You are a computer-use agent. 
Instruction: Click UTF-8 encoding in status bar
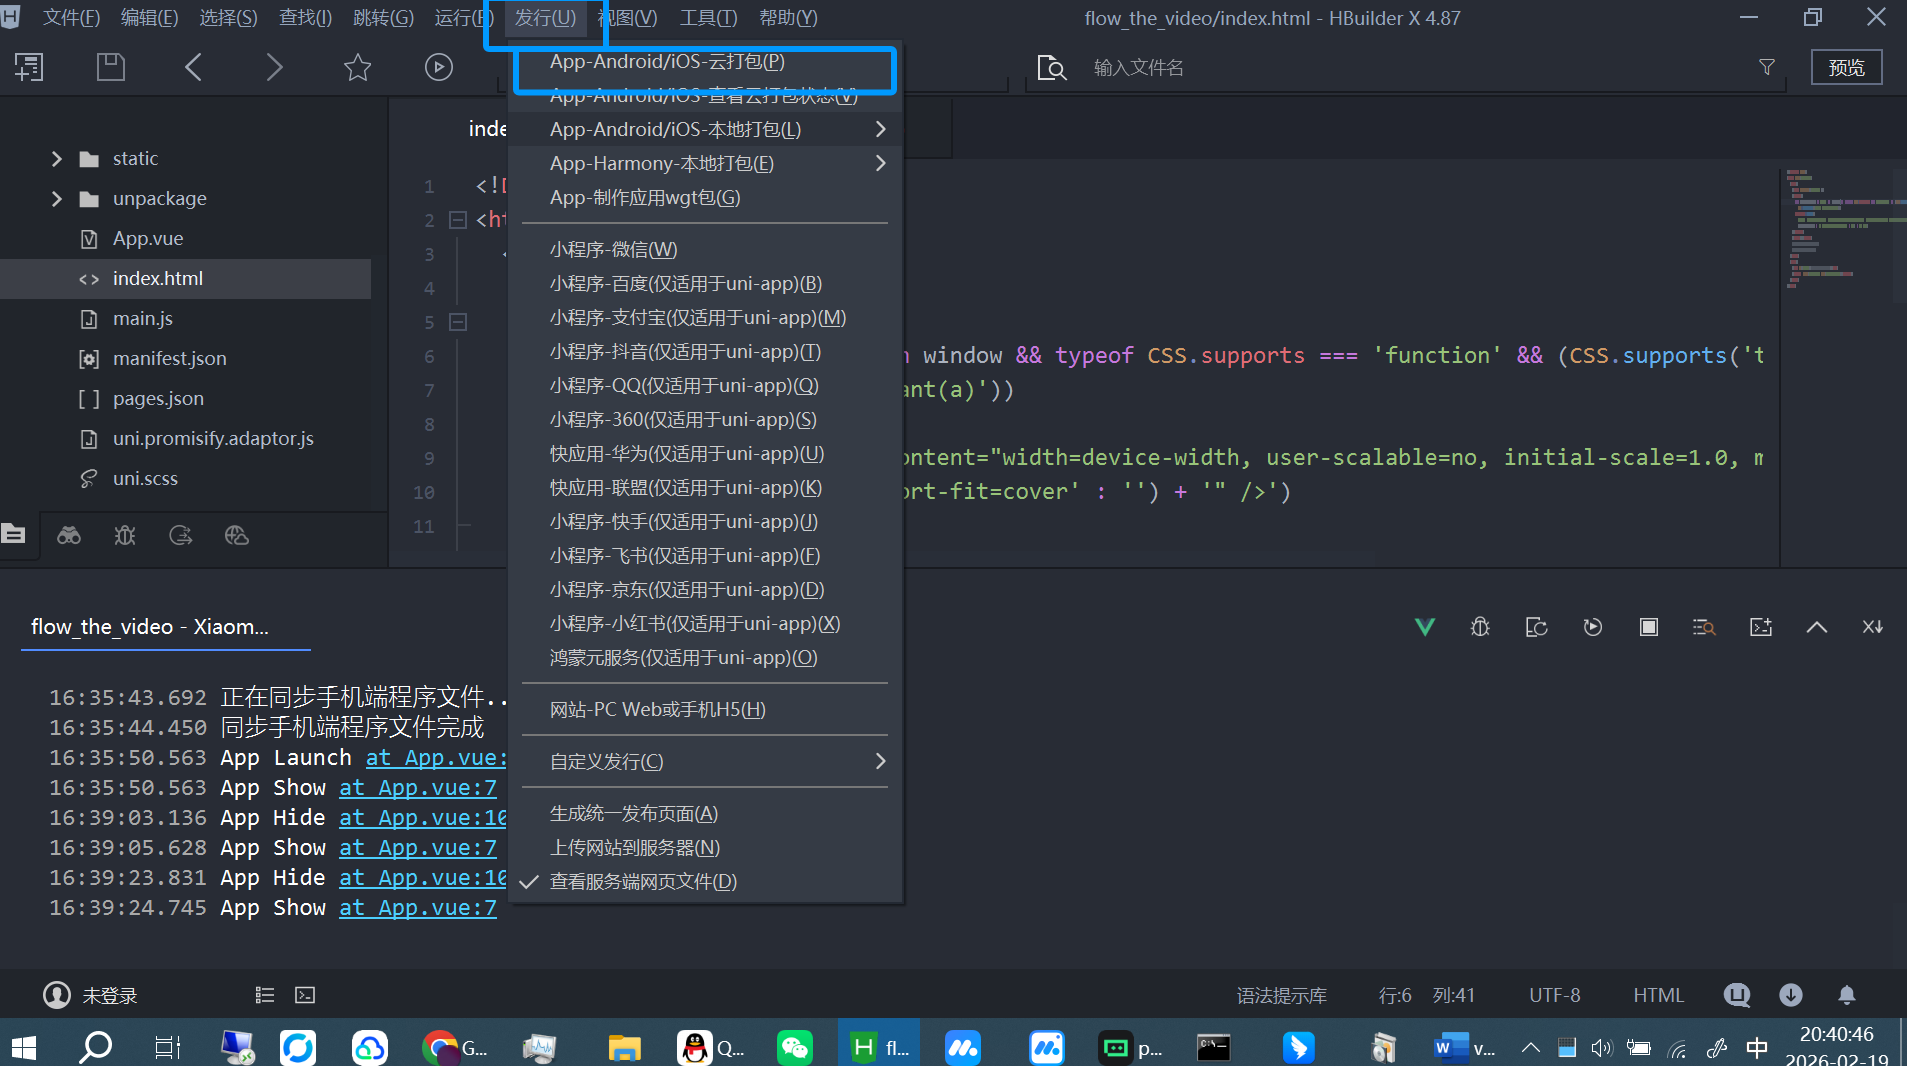pyautogui.click(x=1555, y=995)
